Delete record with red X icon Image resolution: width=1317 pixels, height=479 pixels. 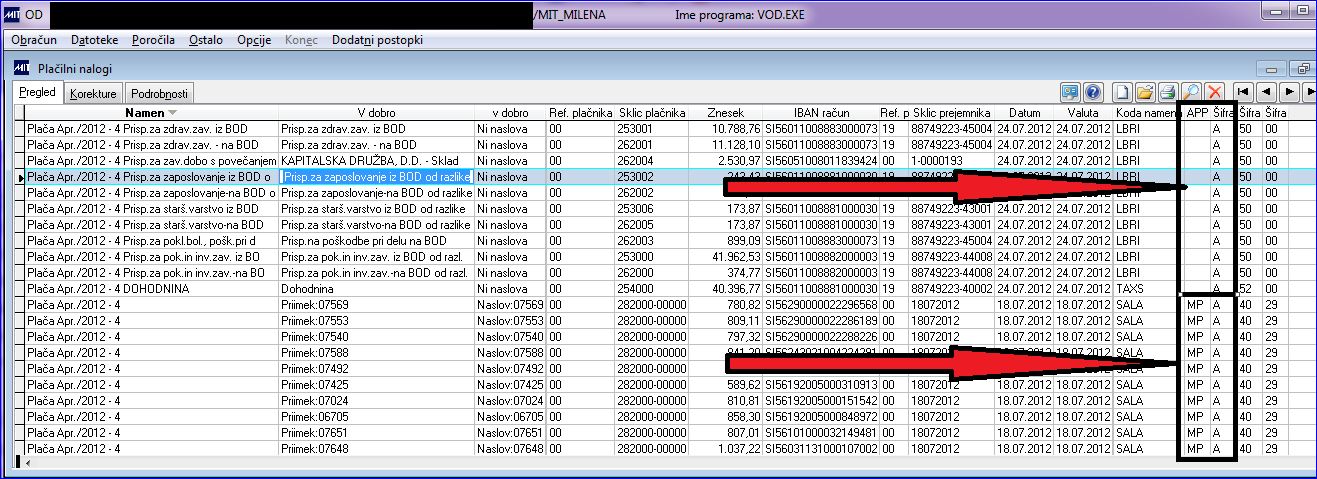pyautogui.click(x=1214, y=92)
